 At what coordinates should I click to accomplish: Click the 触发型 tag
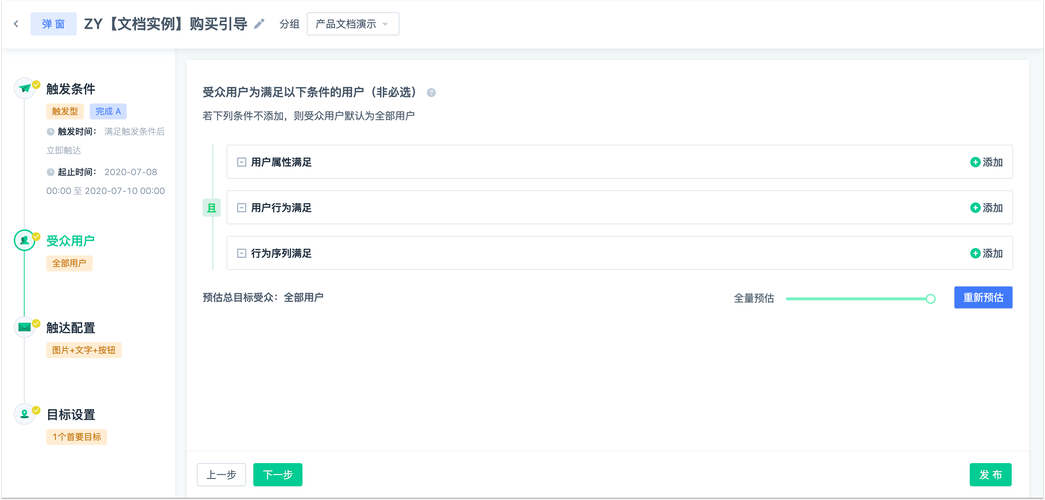pos(65,111)
